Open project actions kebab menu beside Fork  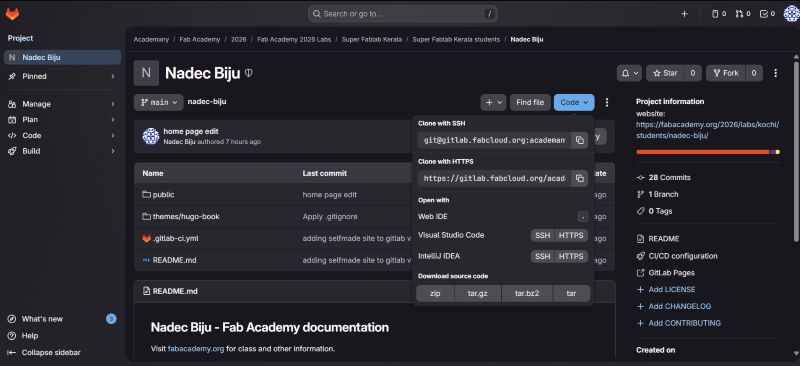click(776, 73)
